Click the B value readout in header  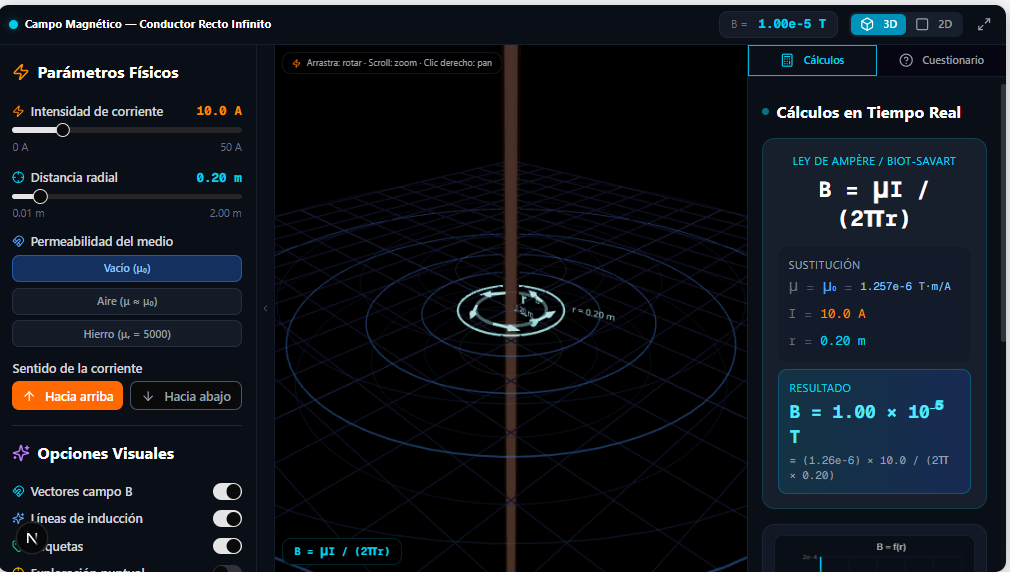point(778,24)
